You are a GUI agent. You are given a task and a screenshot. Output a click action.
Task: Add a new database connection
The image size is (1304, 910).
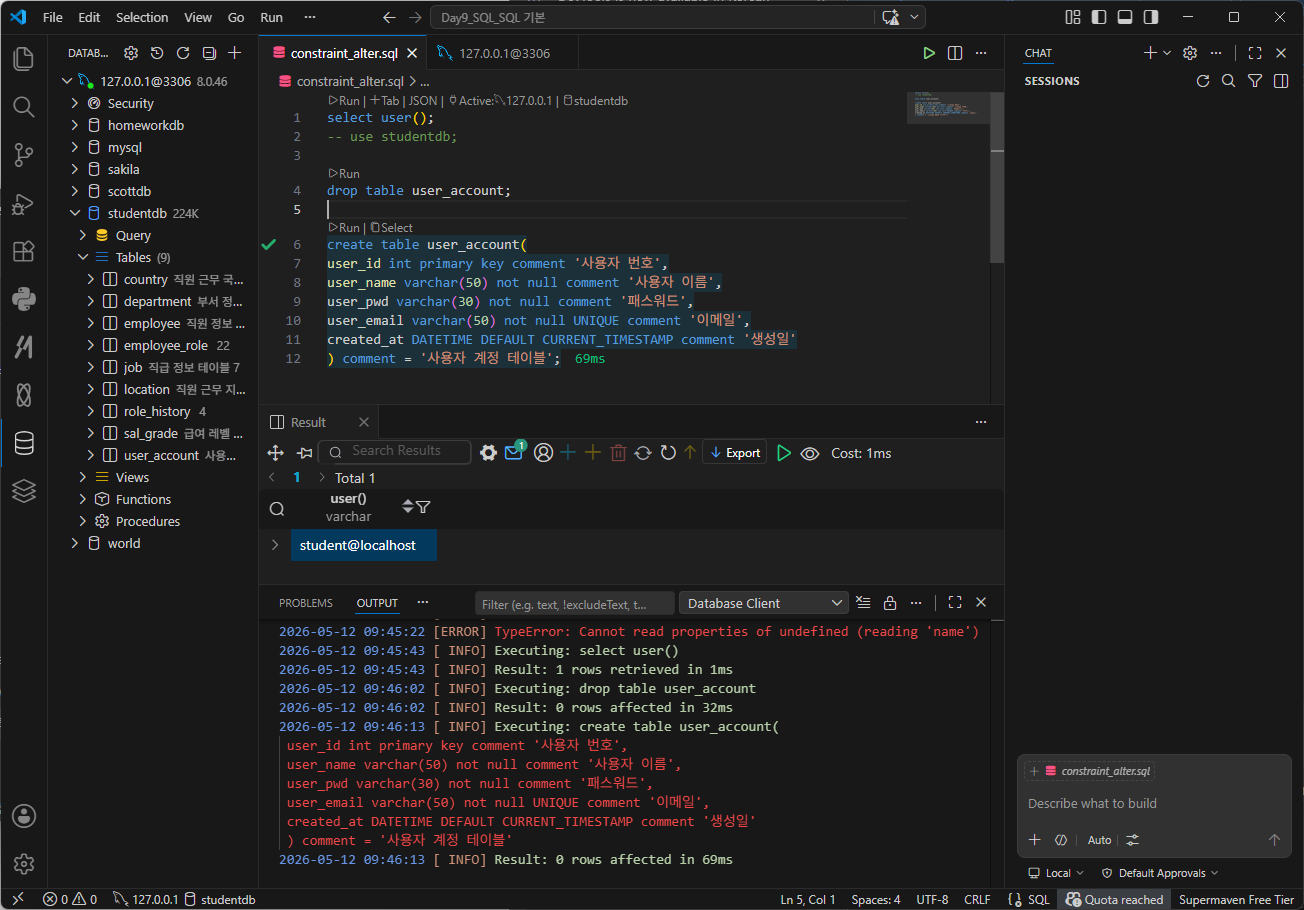tap(235, 53)
